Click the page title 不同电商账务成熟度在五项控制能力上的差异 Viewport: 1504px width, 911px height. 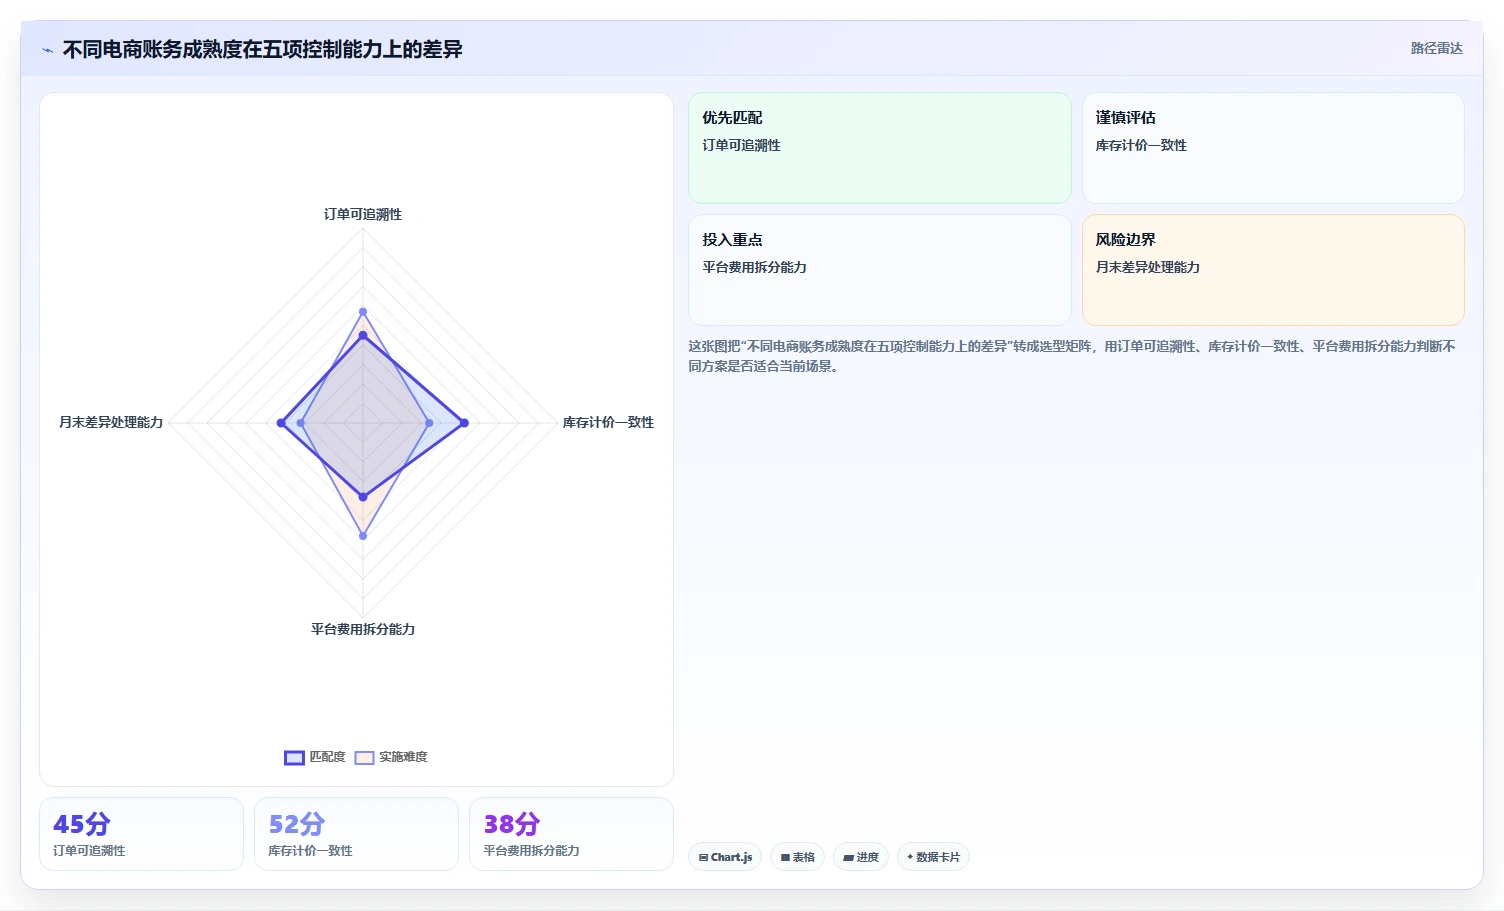[x=262, y=49]
